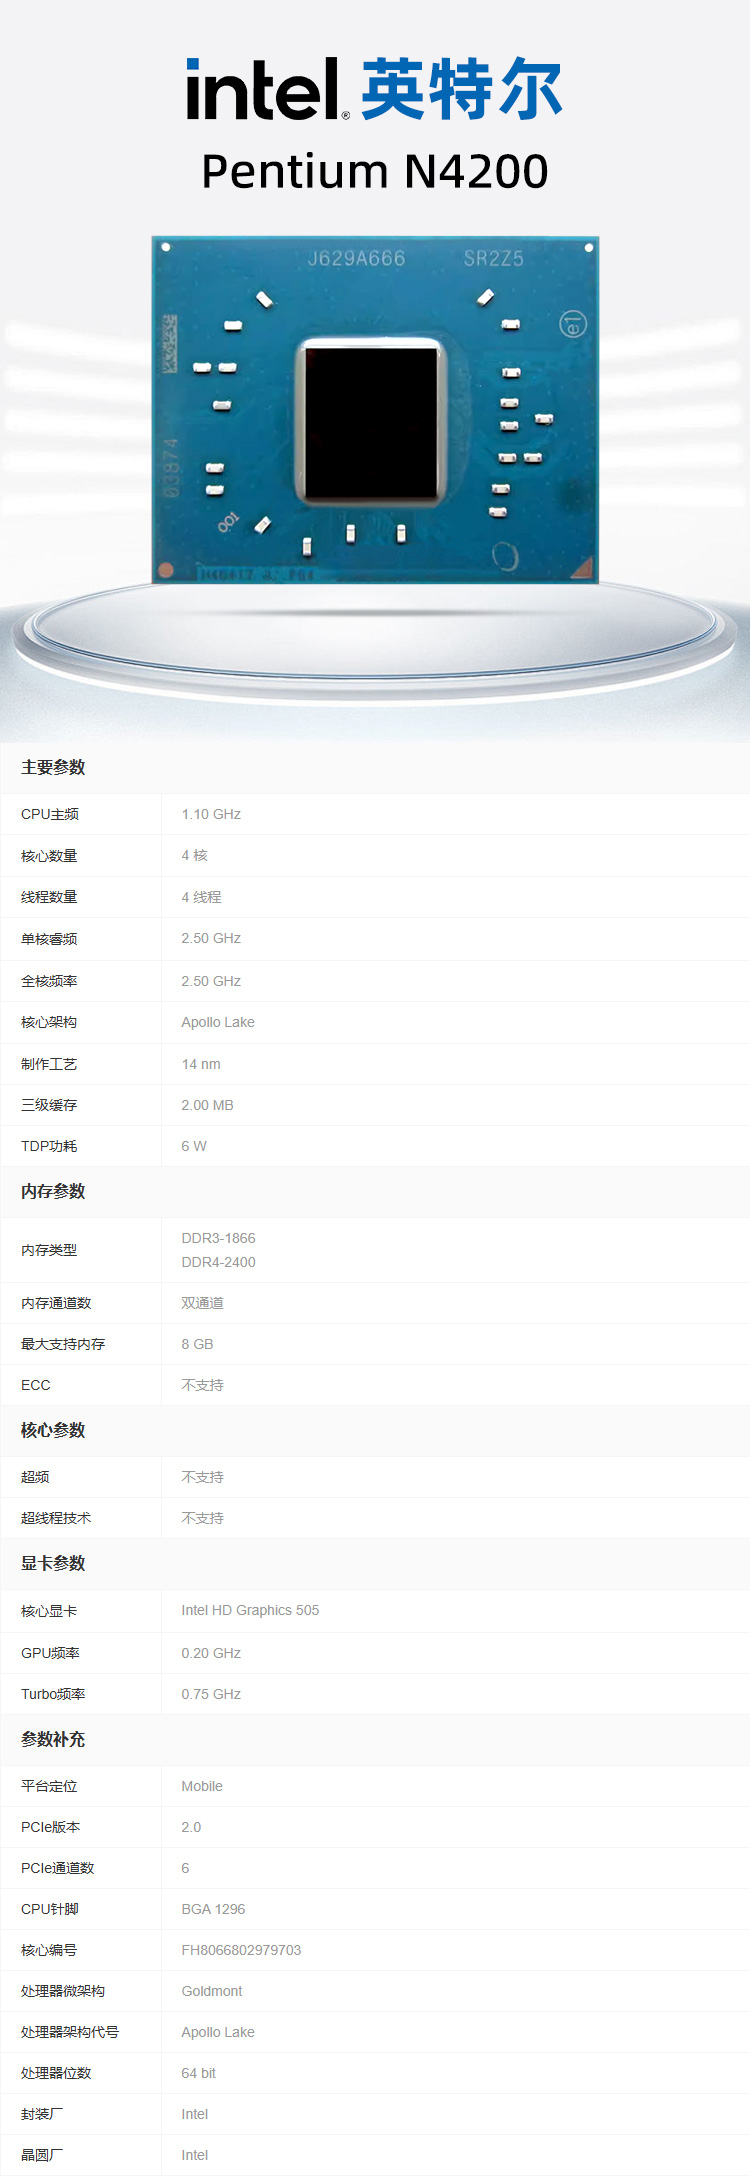Select 不支持 in the 超线程技术 row

click(x=202, y=1519)
